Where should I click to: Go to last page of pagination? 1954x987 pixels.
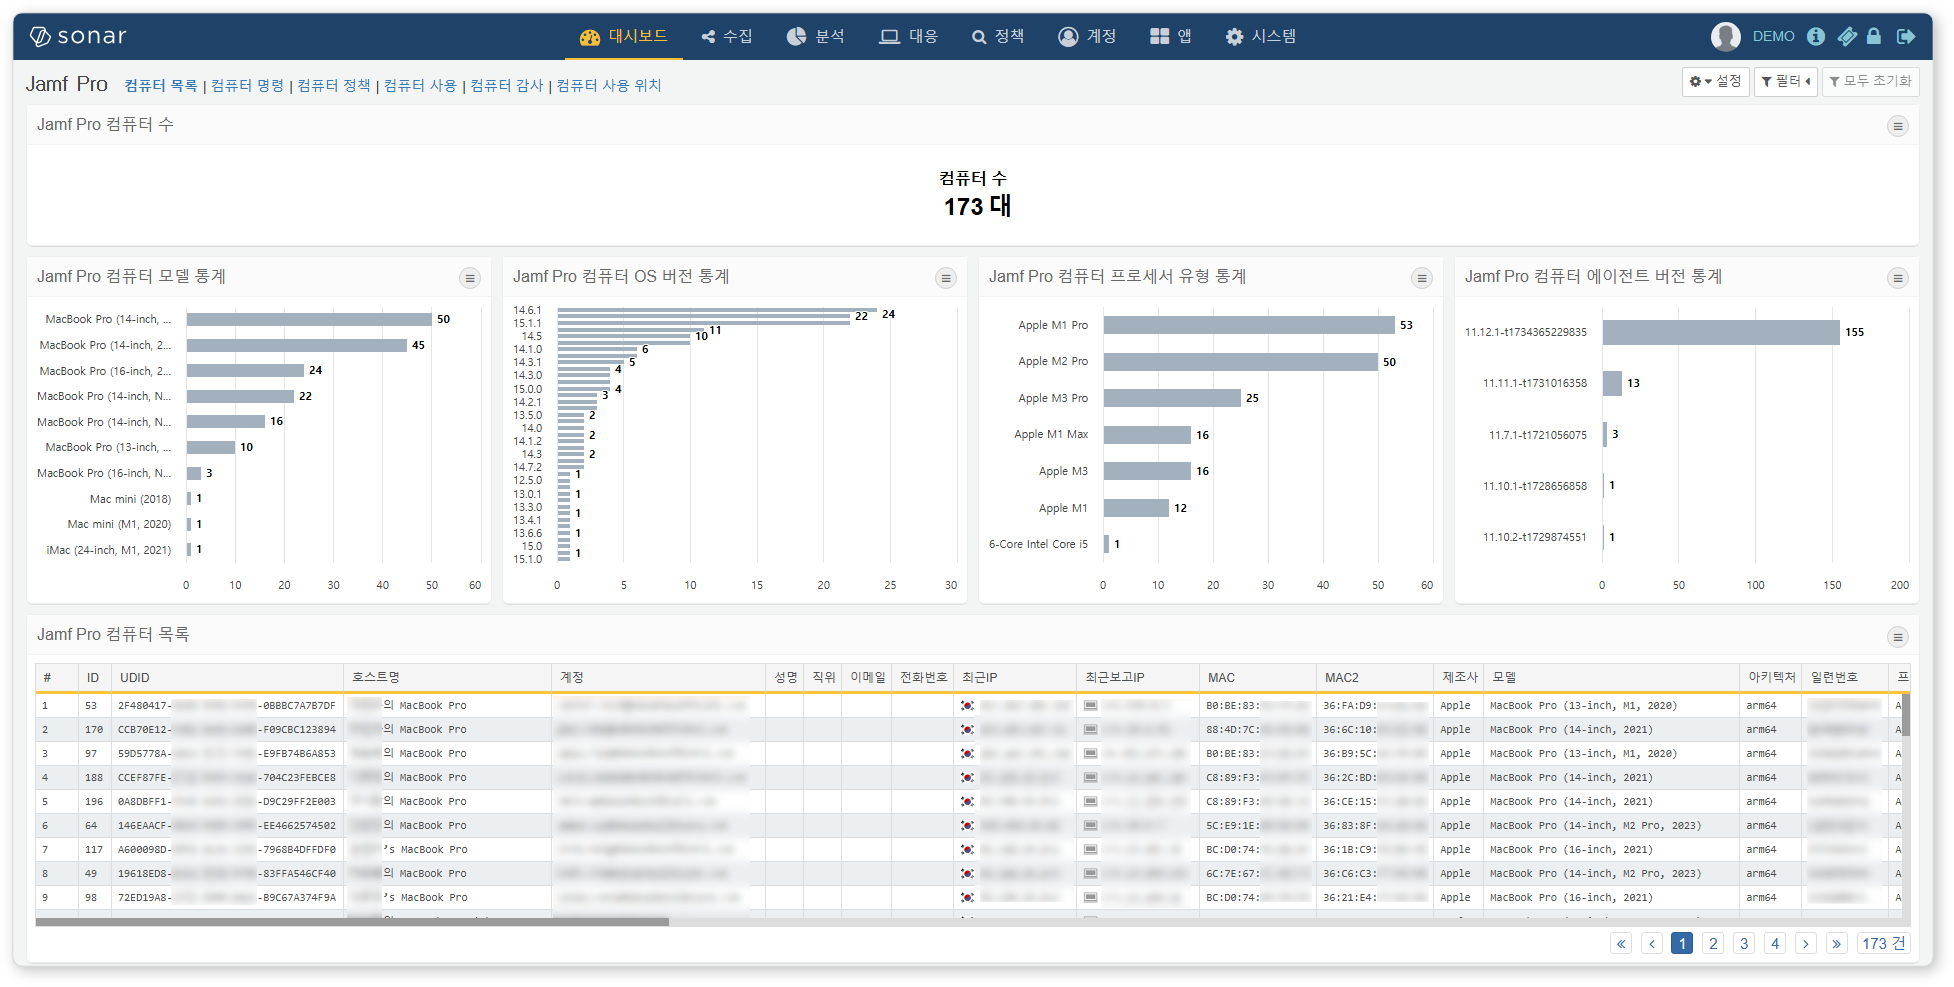click(x=1836, y=944)
